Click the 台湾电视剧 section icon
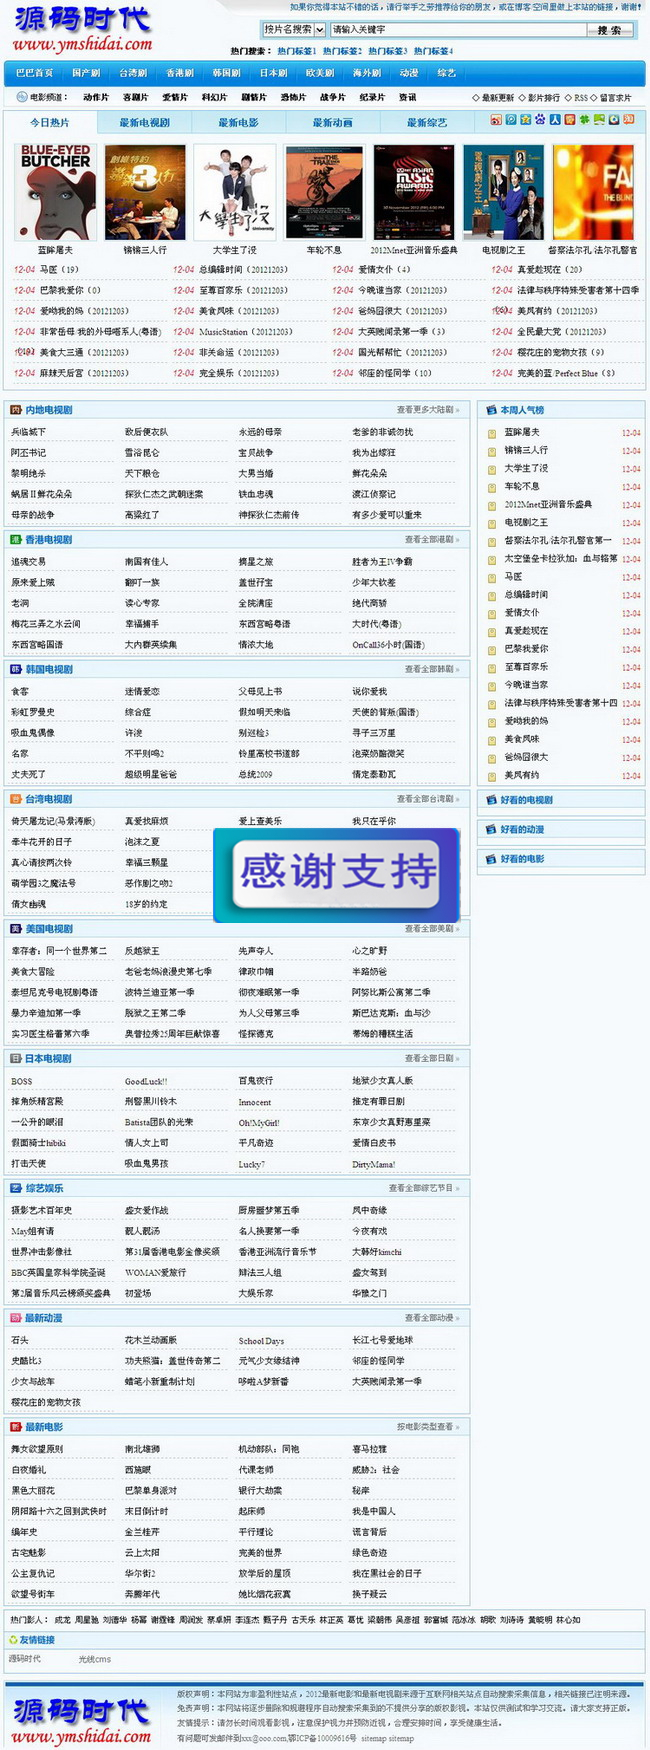The height and width of the screenshot is (1750, 650). pos(16,799)
